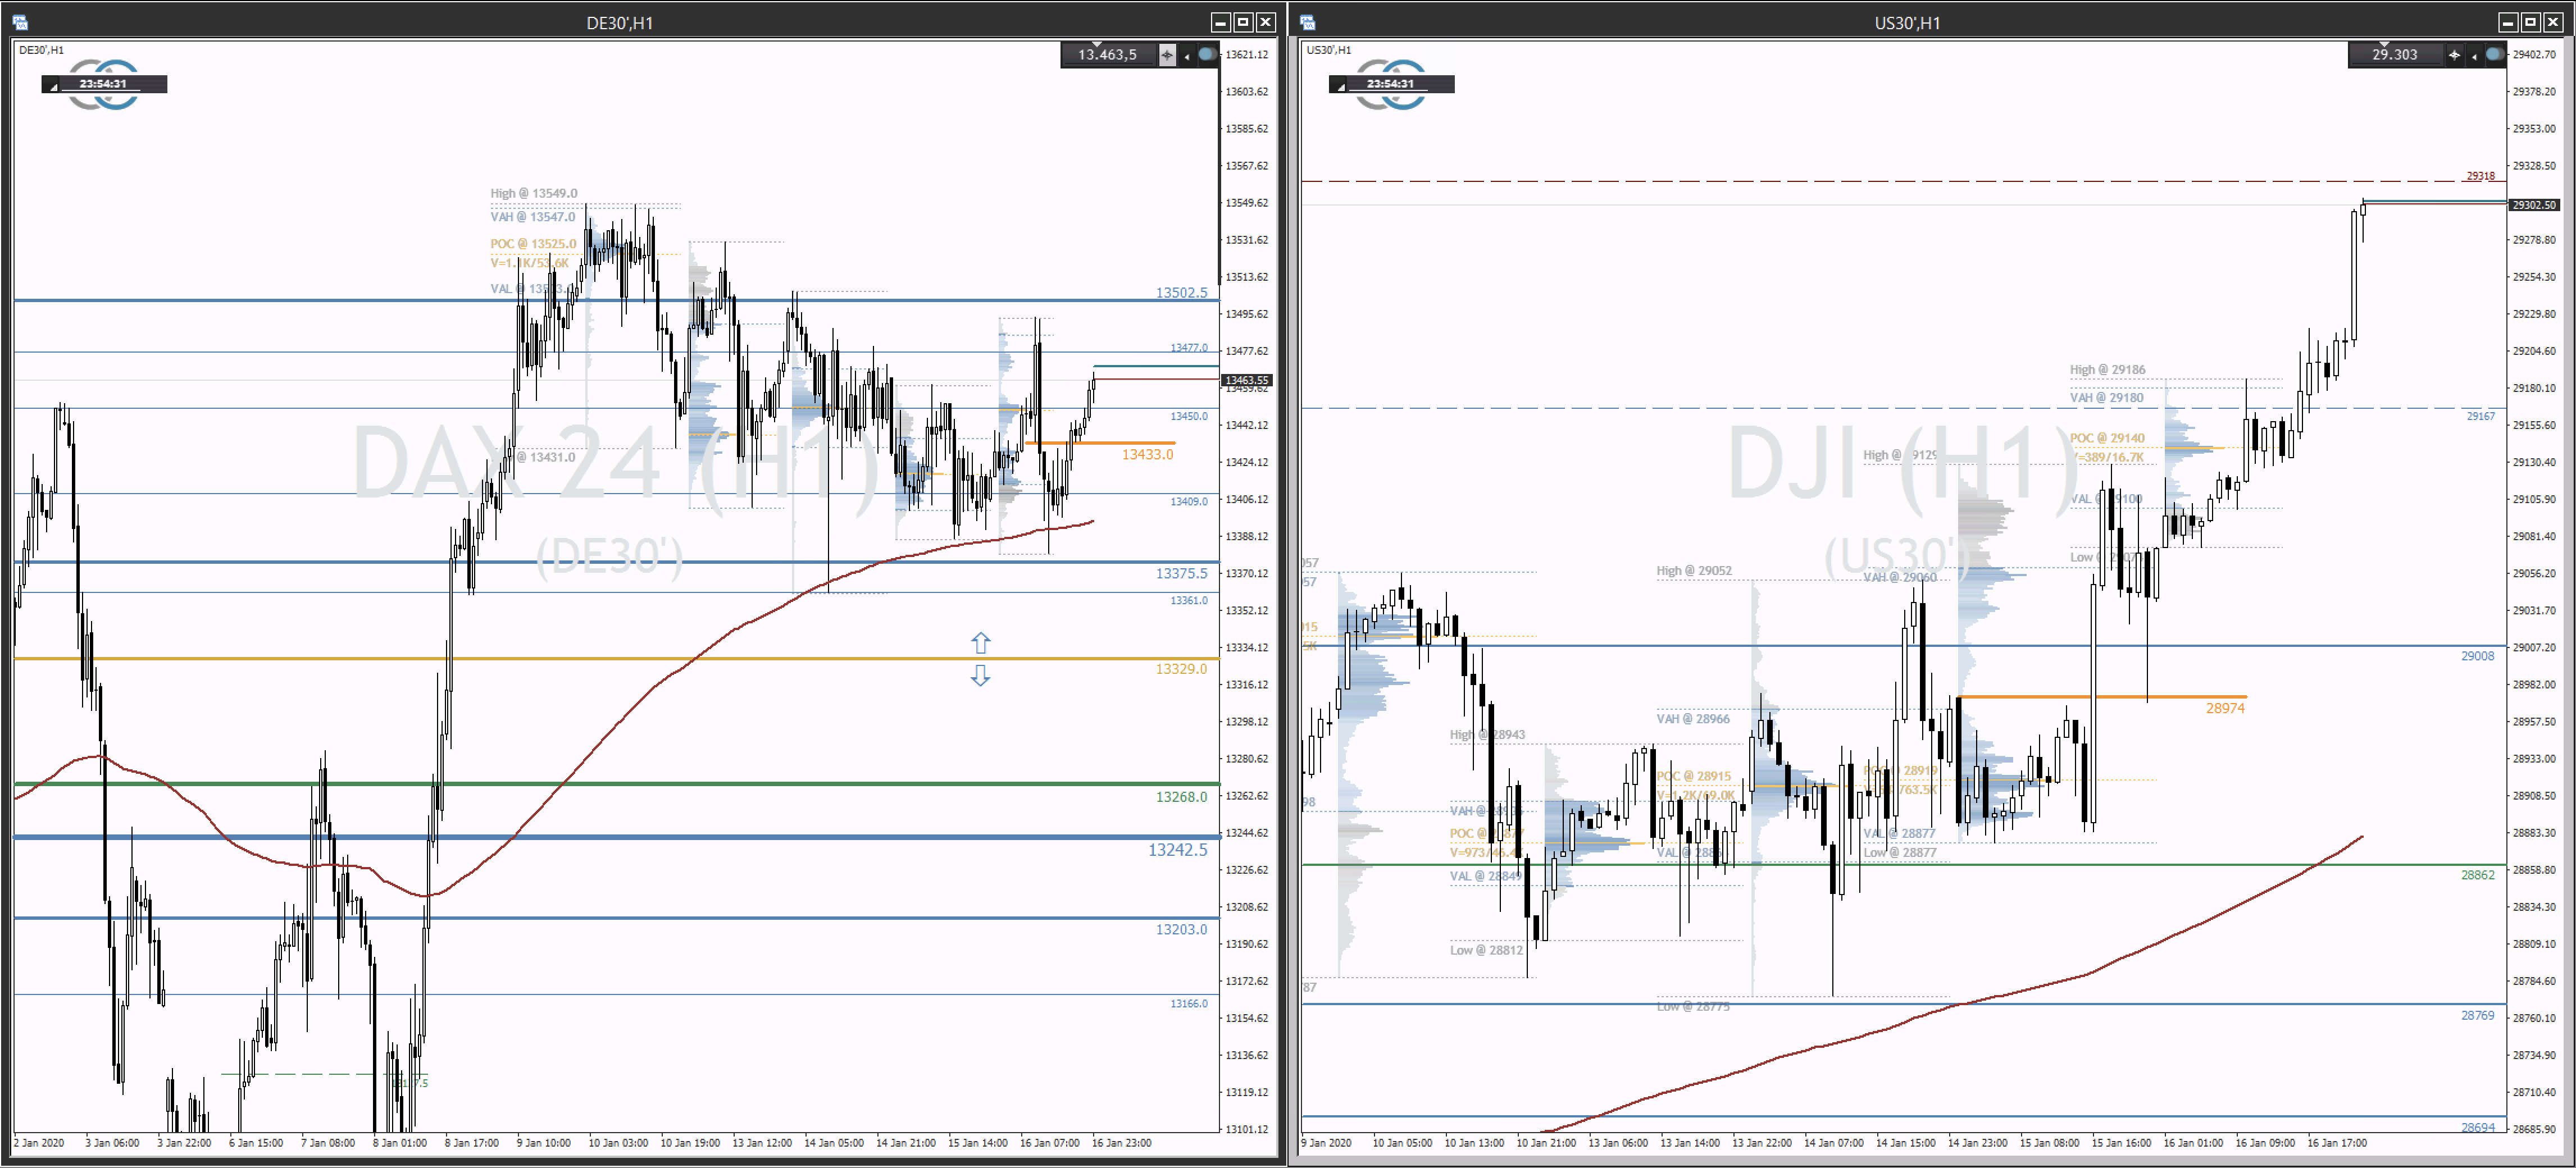
Task: Select the 13502.5 resistance level label
Action: coord(1181,292)
